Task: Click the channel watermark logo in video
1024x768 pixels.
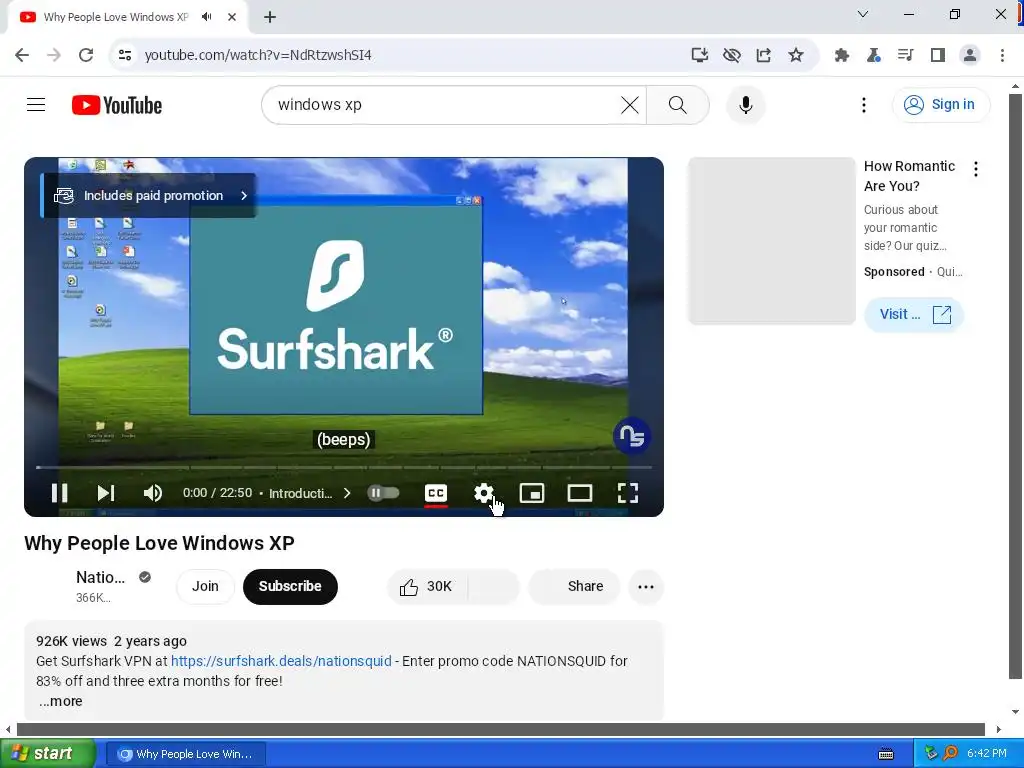Action: [x=632, y=436]
